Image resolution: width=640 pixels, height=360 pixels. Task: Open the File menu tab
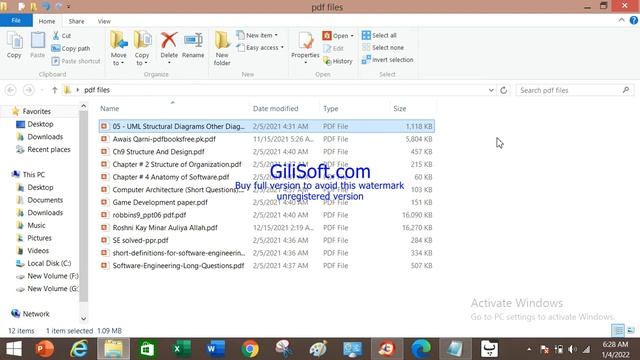16,20
